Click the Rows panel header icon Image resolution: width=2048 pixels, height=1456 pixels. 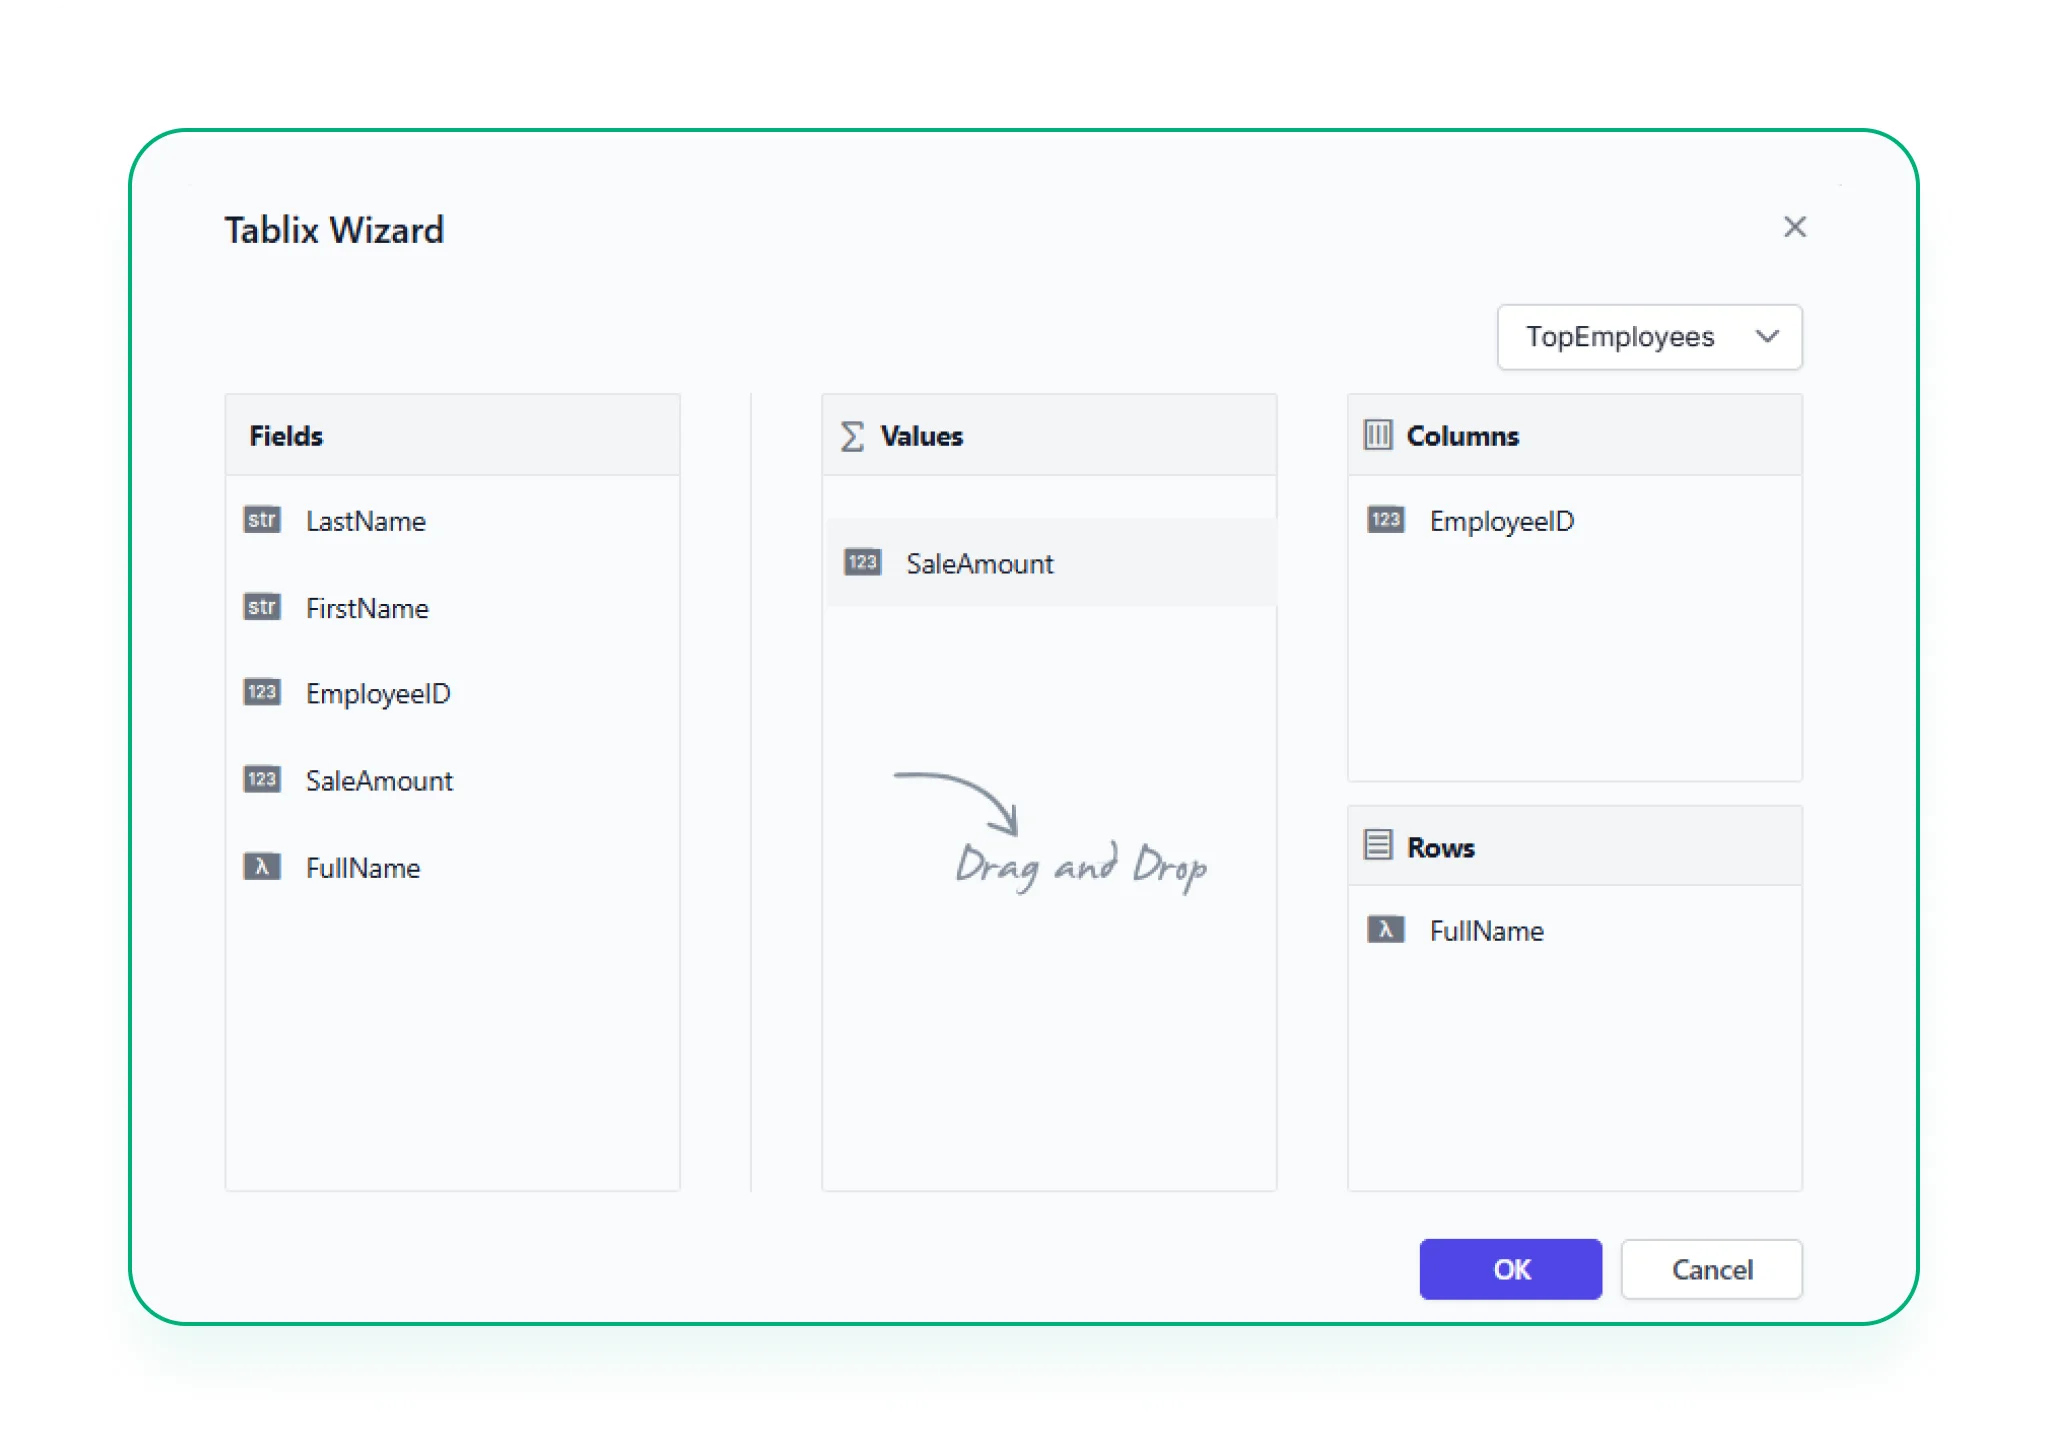coord(1378,846)
